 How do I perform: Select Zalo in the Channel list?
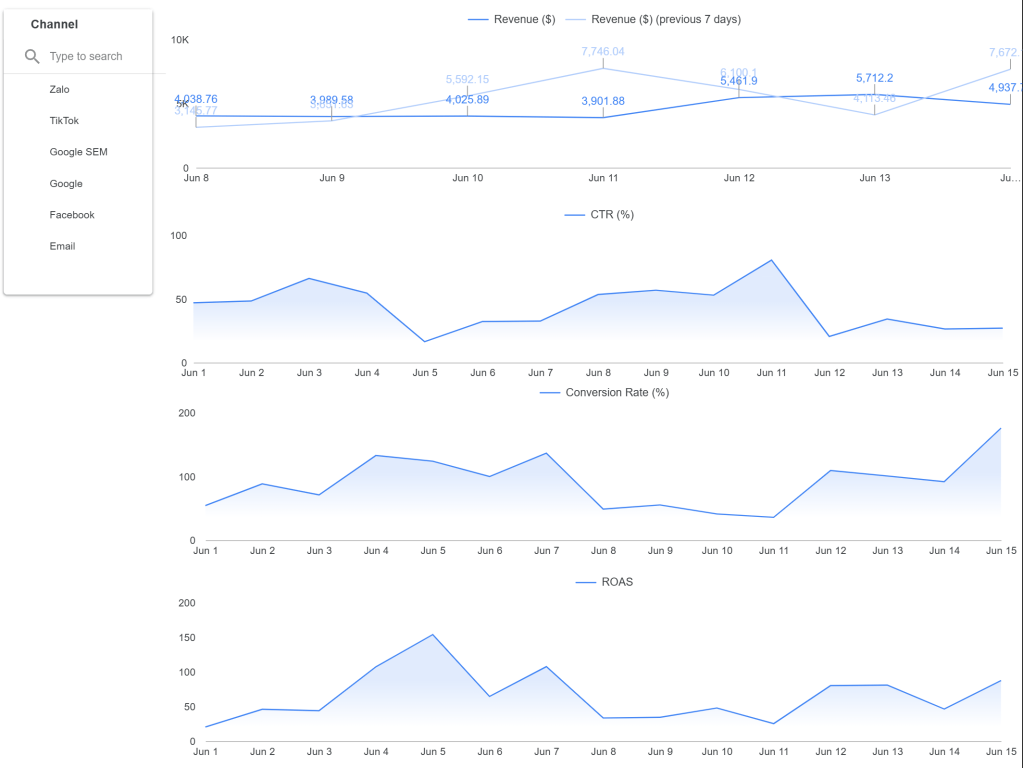[60, 90]
